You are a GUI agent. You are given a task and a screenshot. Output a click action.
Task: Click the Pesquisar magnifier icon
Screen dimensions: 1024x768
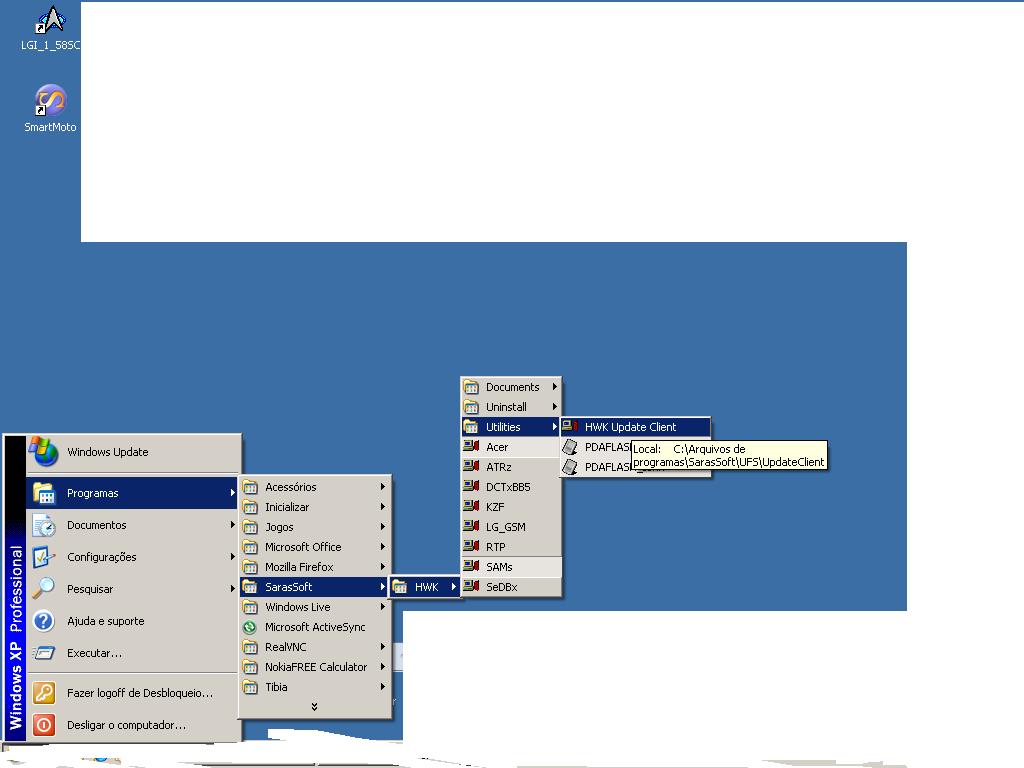click(x=44, y=589)
